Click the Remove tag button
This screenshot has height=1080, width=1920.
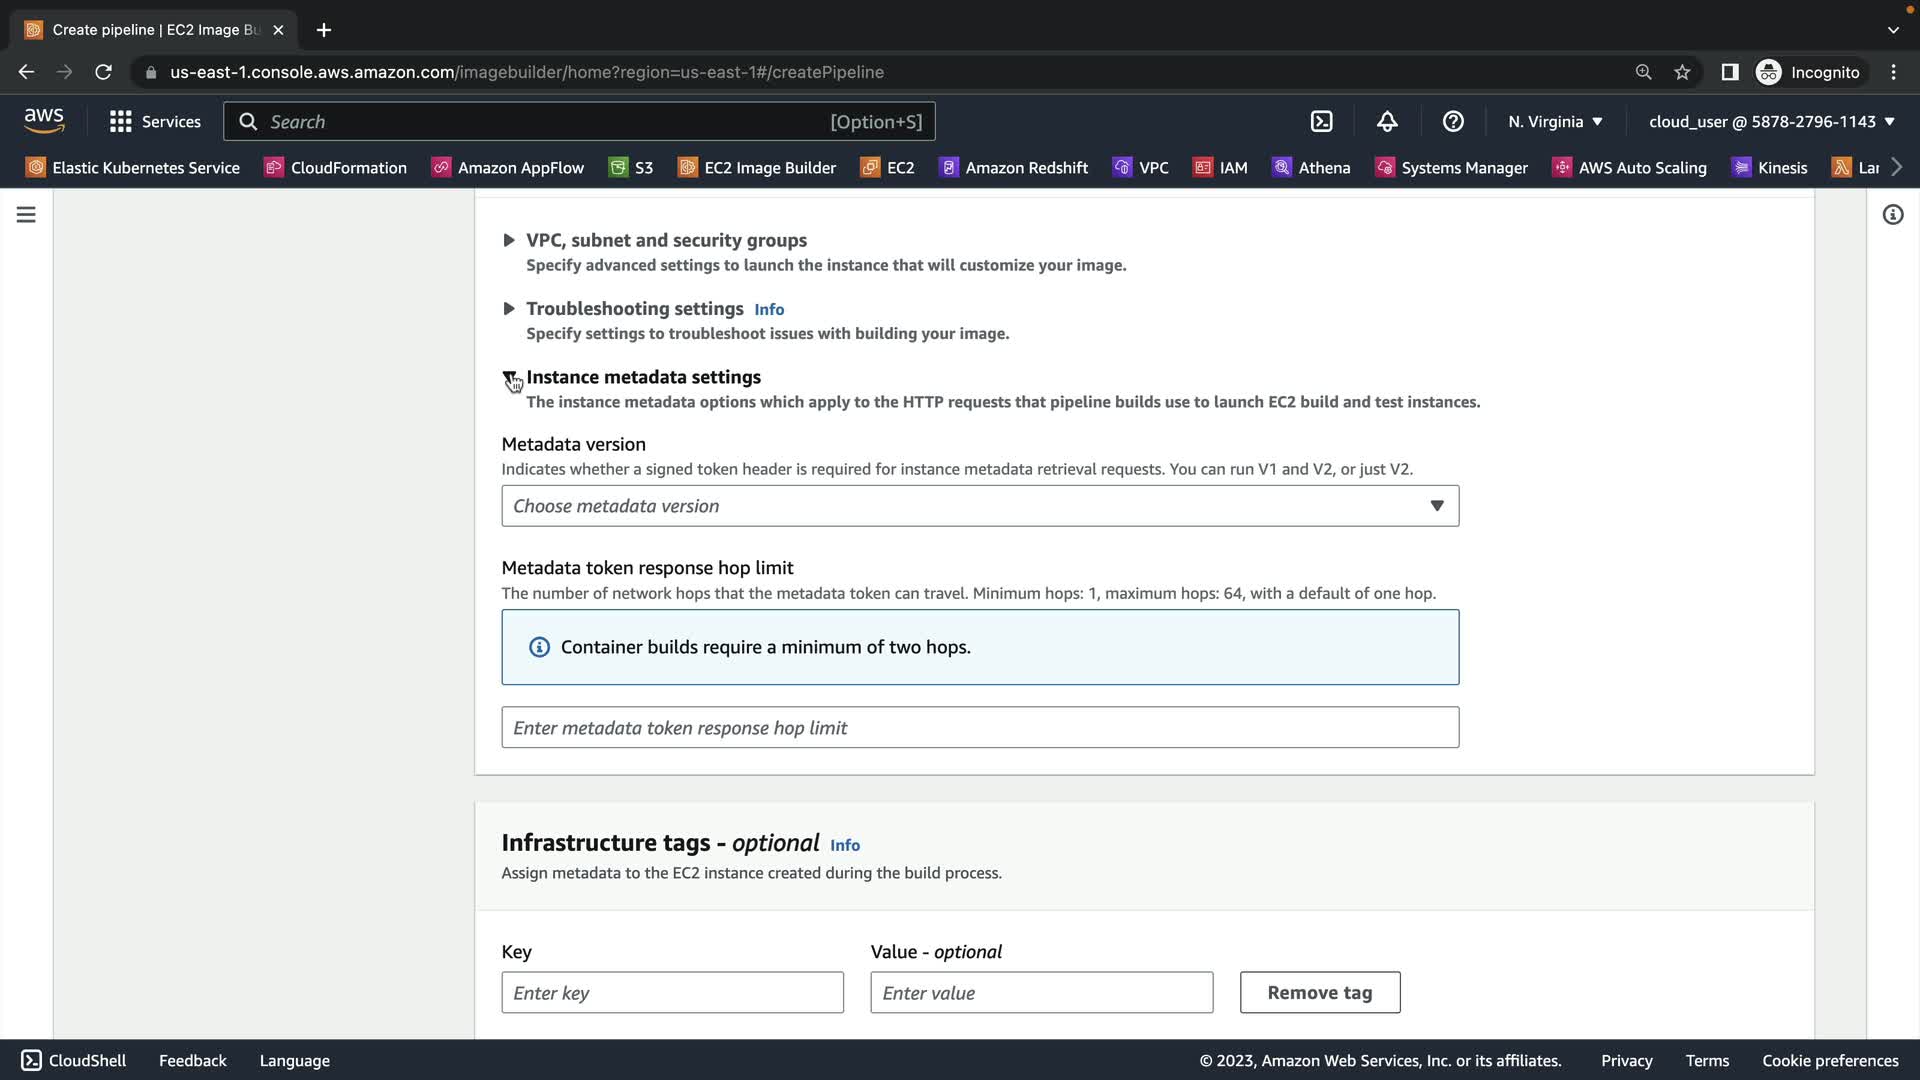pyautogui.click(x=1319, y=992)
